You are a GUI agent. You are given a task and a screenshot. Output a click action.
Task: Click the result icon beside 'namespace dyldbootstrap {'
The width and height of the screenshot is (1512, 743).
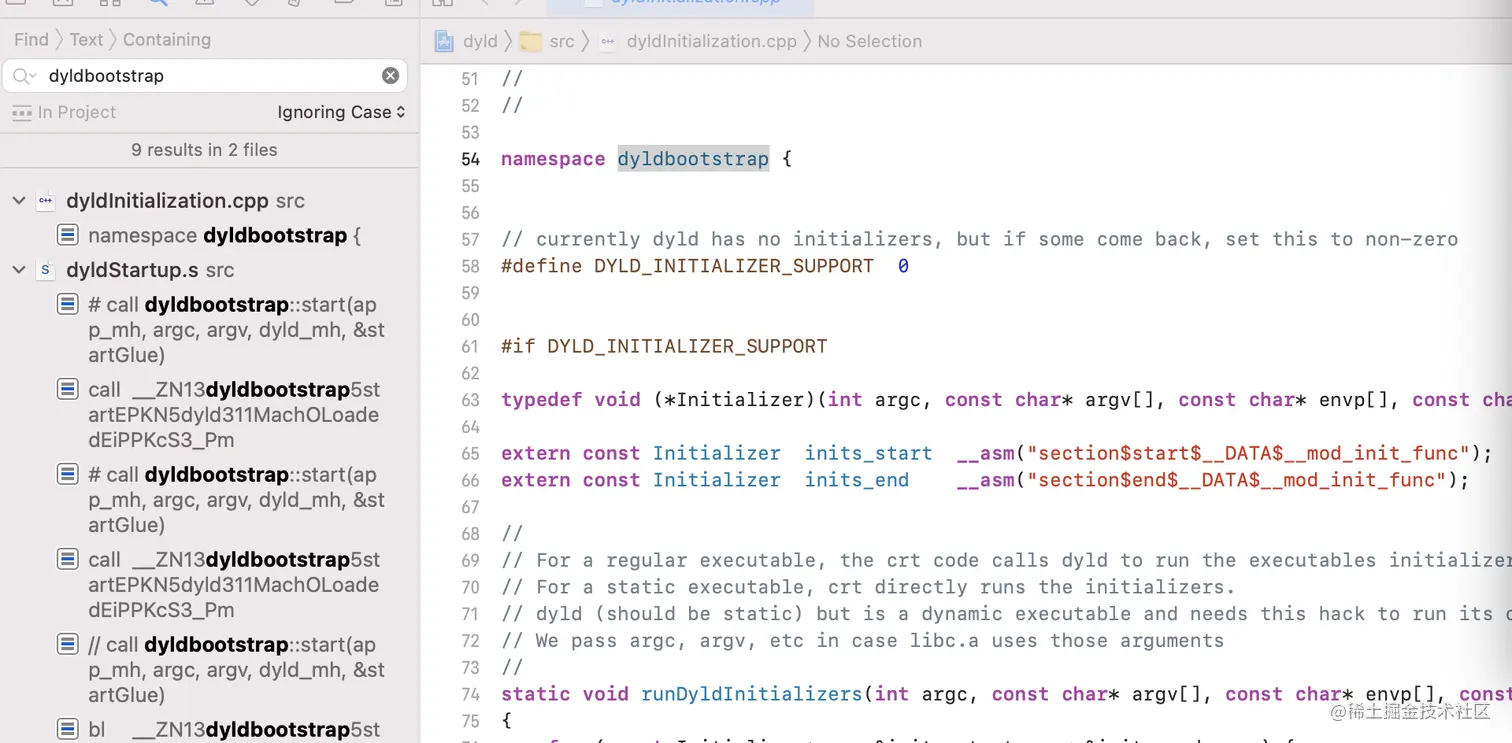click(67, 236)
